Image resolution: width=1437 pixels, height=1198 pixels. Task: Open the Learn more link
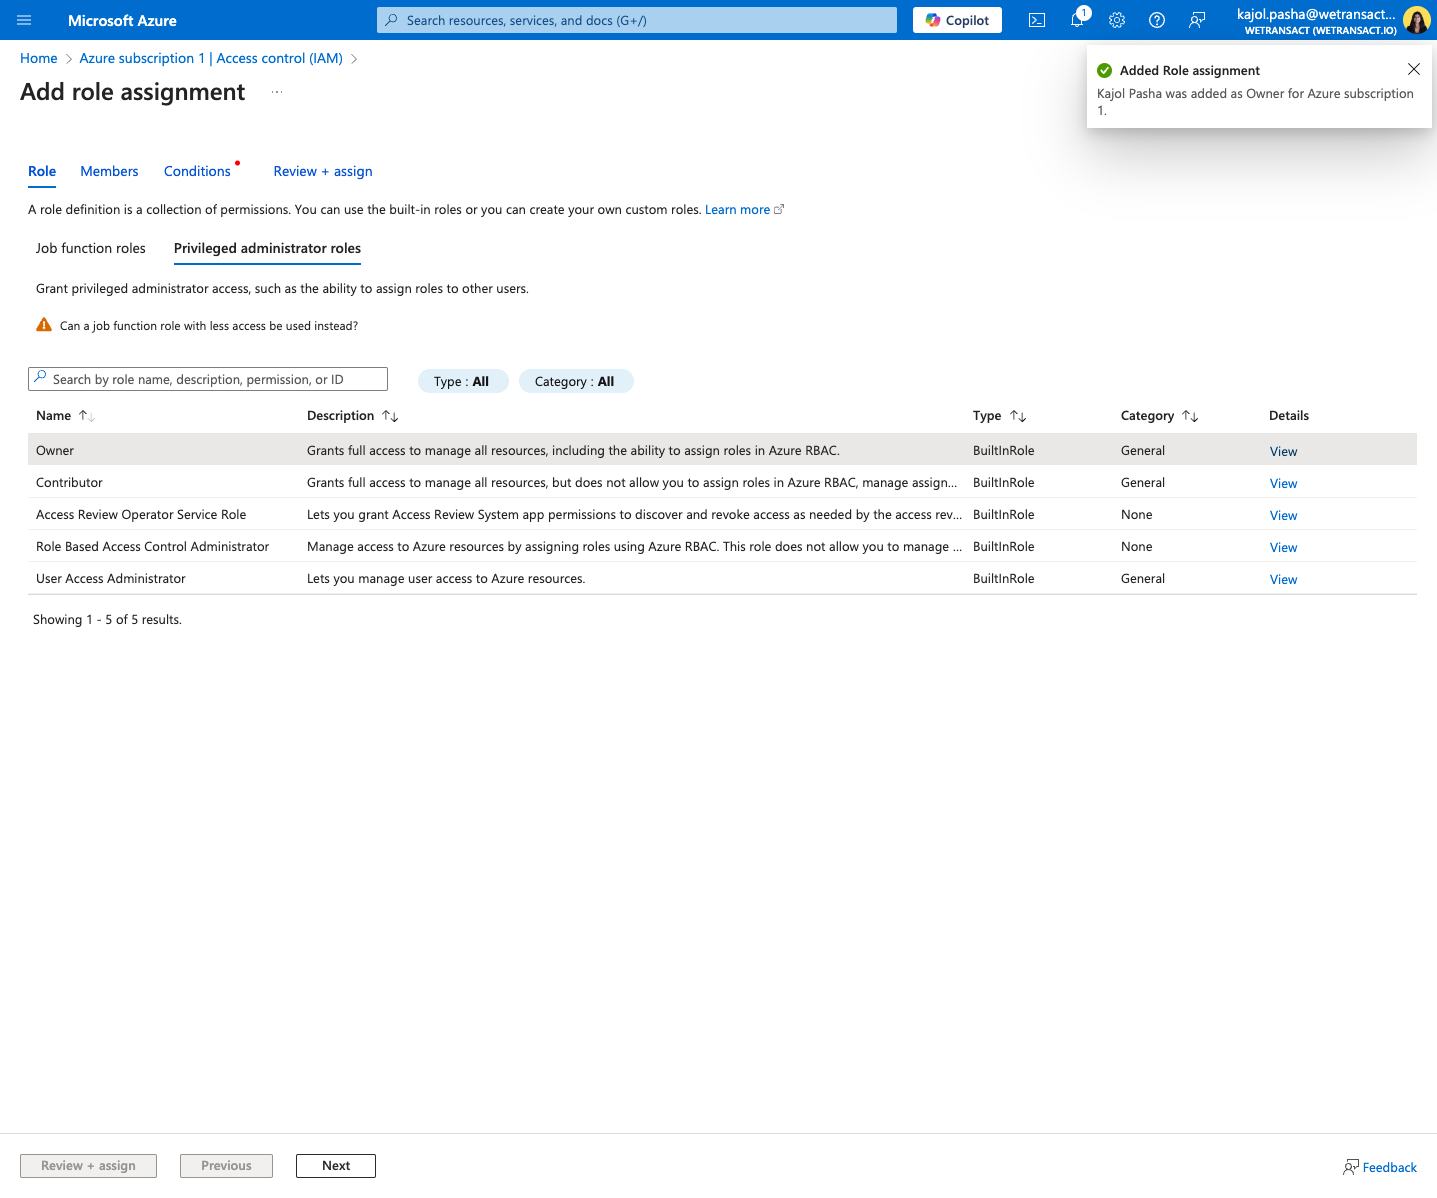click(744, 210)
